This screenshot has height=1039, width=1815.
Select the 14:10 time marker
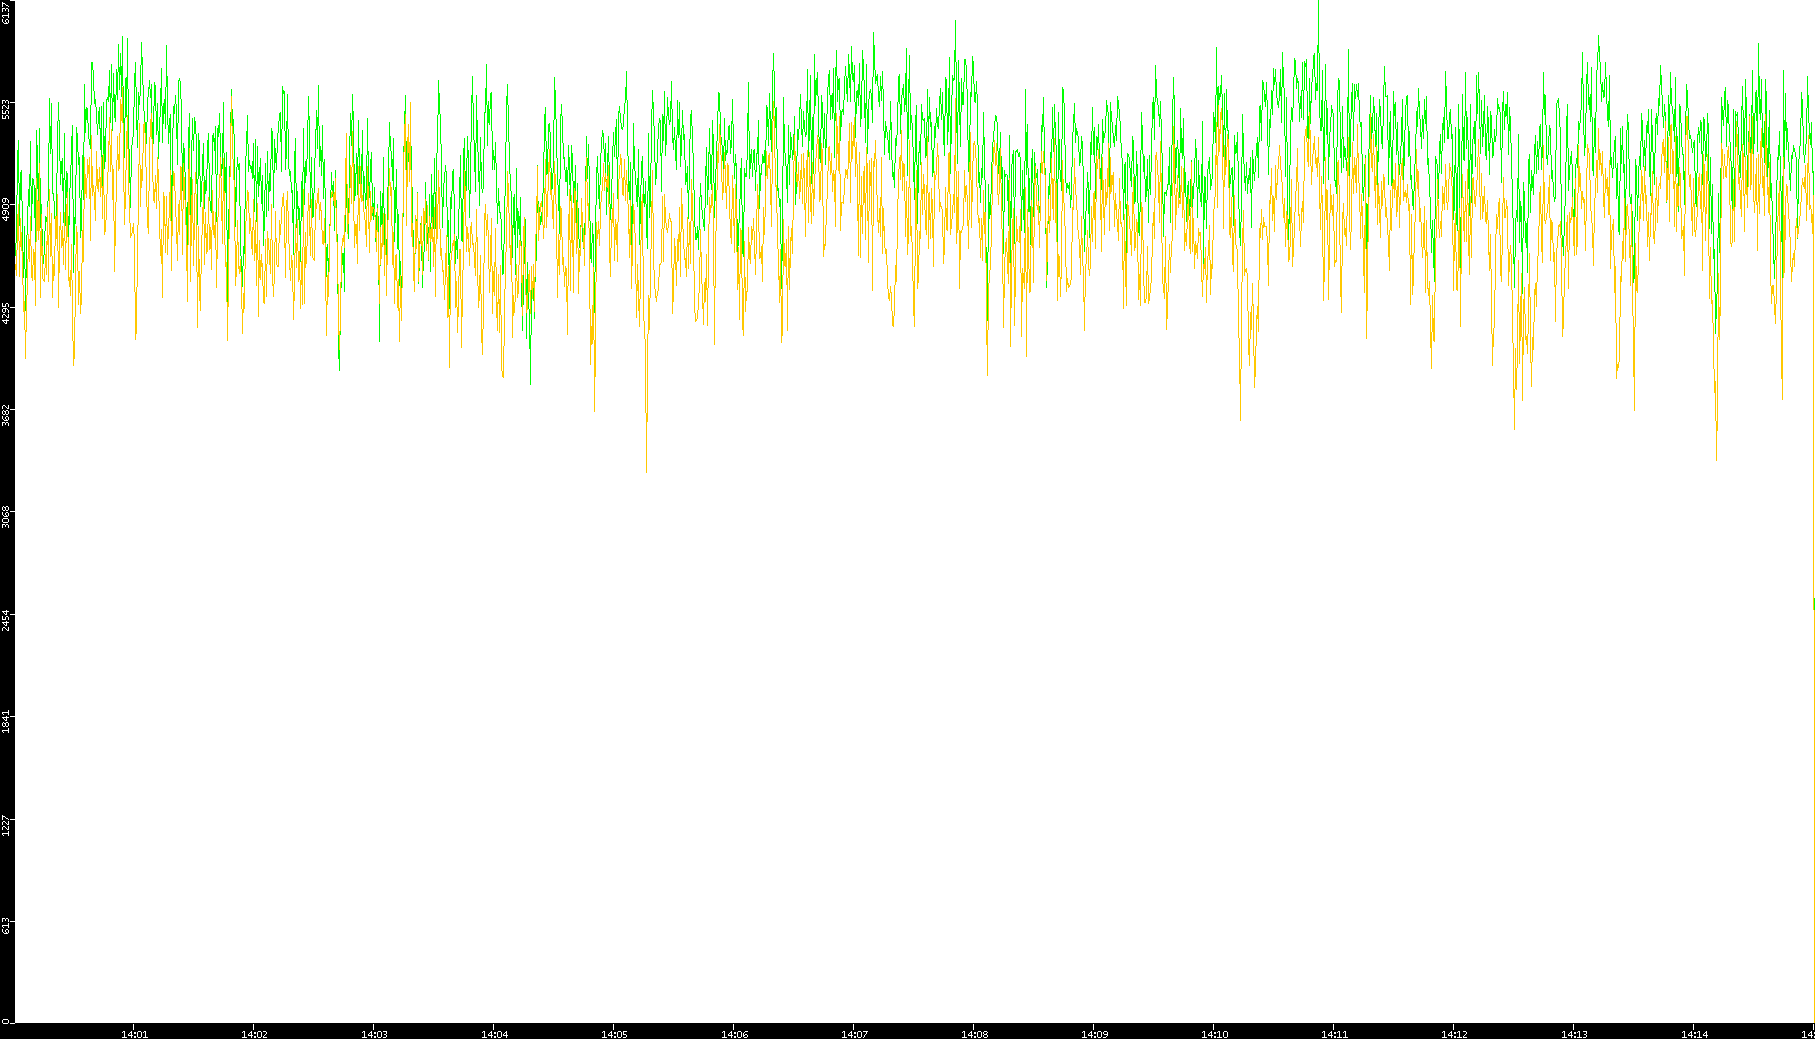(1214, 1034)
